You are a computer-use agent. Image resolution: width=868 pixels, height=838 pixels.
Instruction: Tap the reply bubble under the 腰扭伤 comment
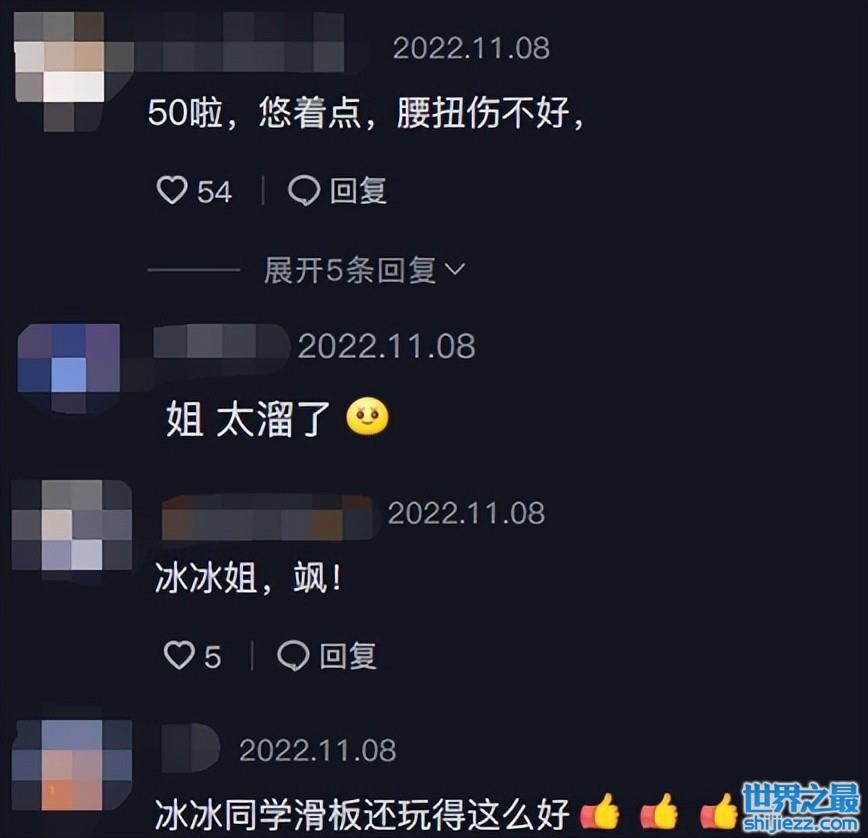click(304, 191)
